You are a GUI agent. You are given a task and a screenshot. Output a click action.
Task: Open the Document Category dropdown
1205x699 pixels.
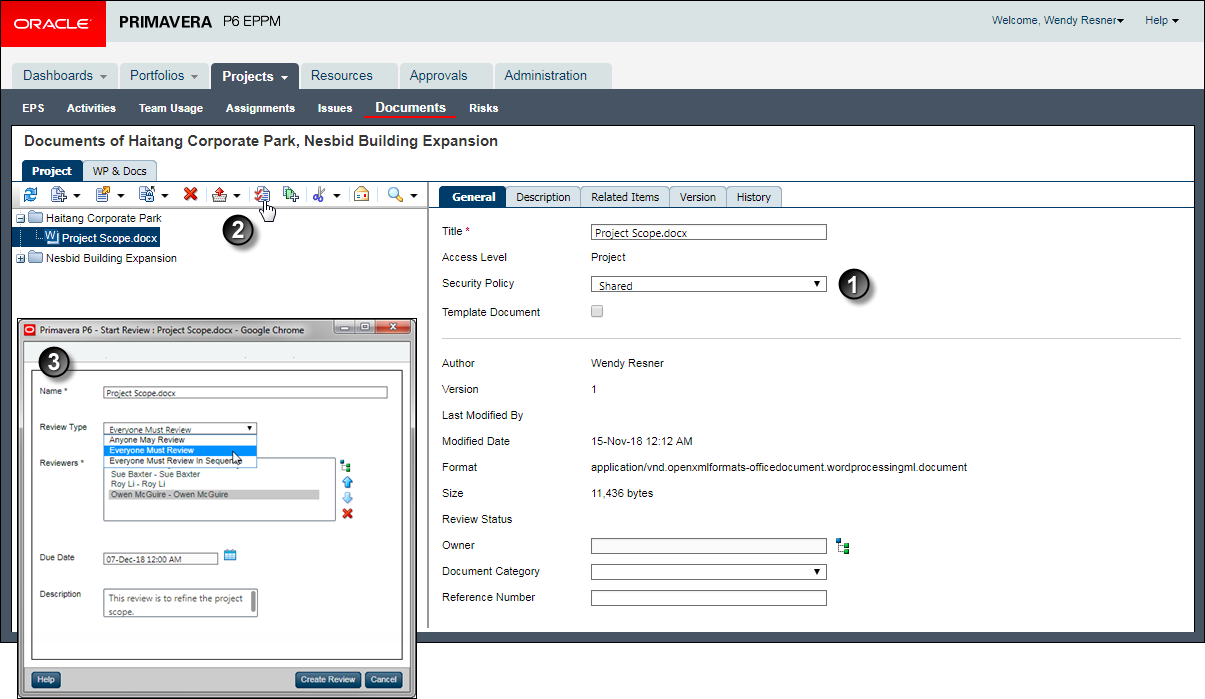(709, 572)
